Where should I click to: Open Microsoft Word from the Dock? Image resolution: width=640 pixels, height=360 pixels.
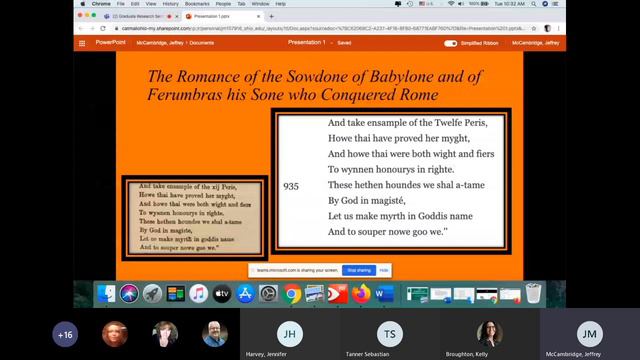tap(384, 294)
